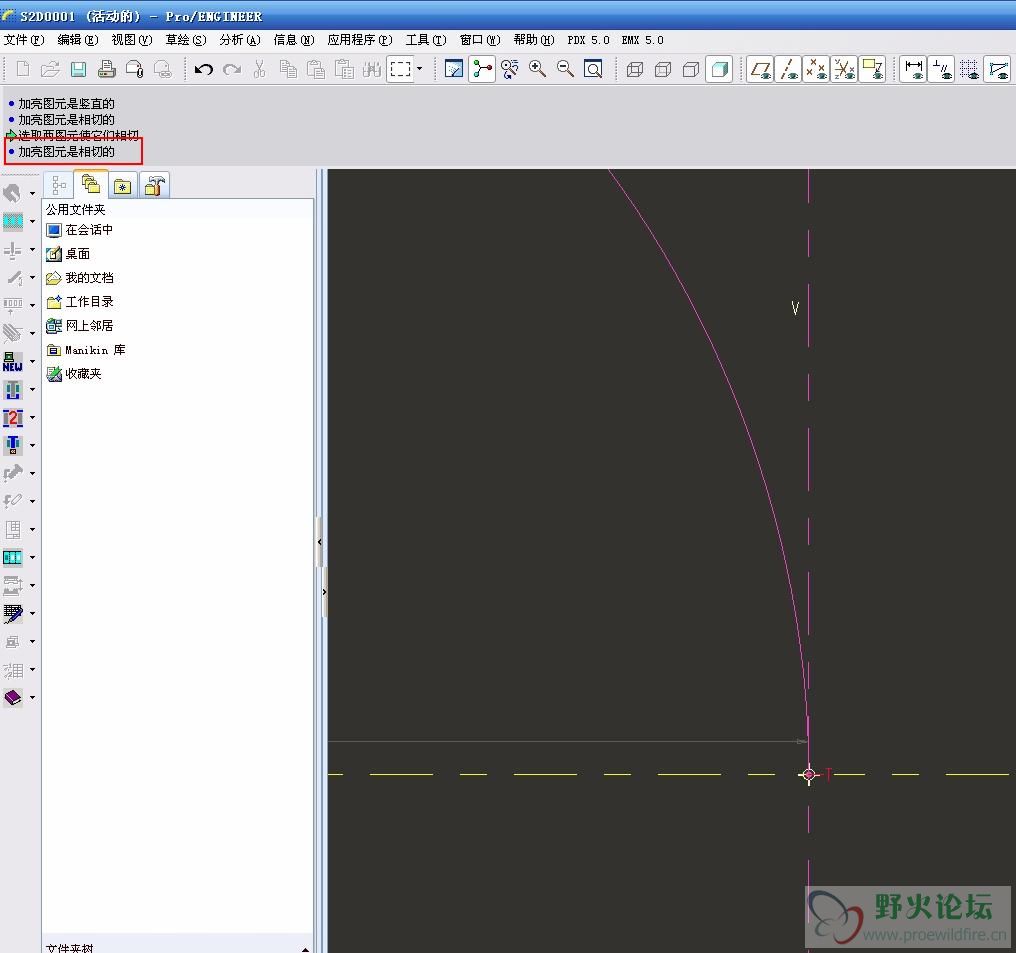Open 网上邻居 (Network Neighborhood)
Screen dimensions: 1016x953
point(80,326)
